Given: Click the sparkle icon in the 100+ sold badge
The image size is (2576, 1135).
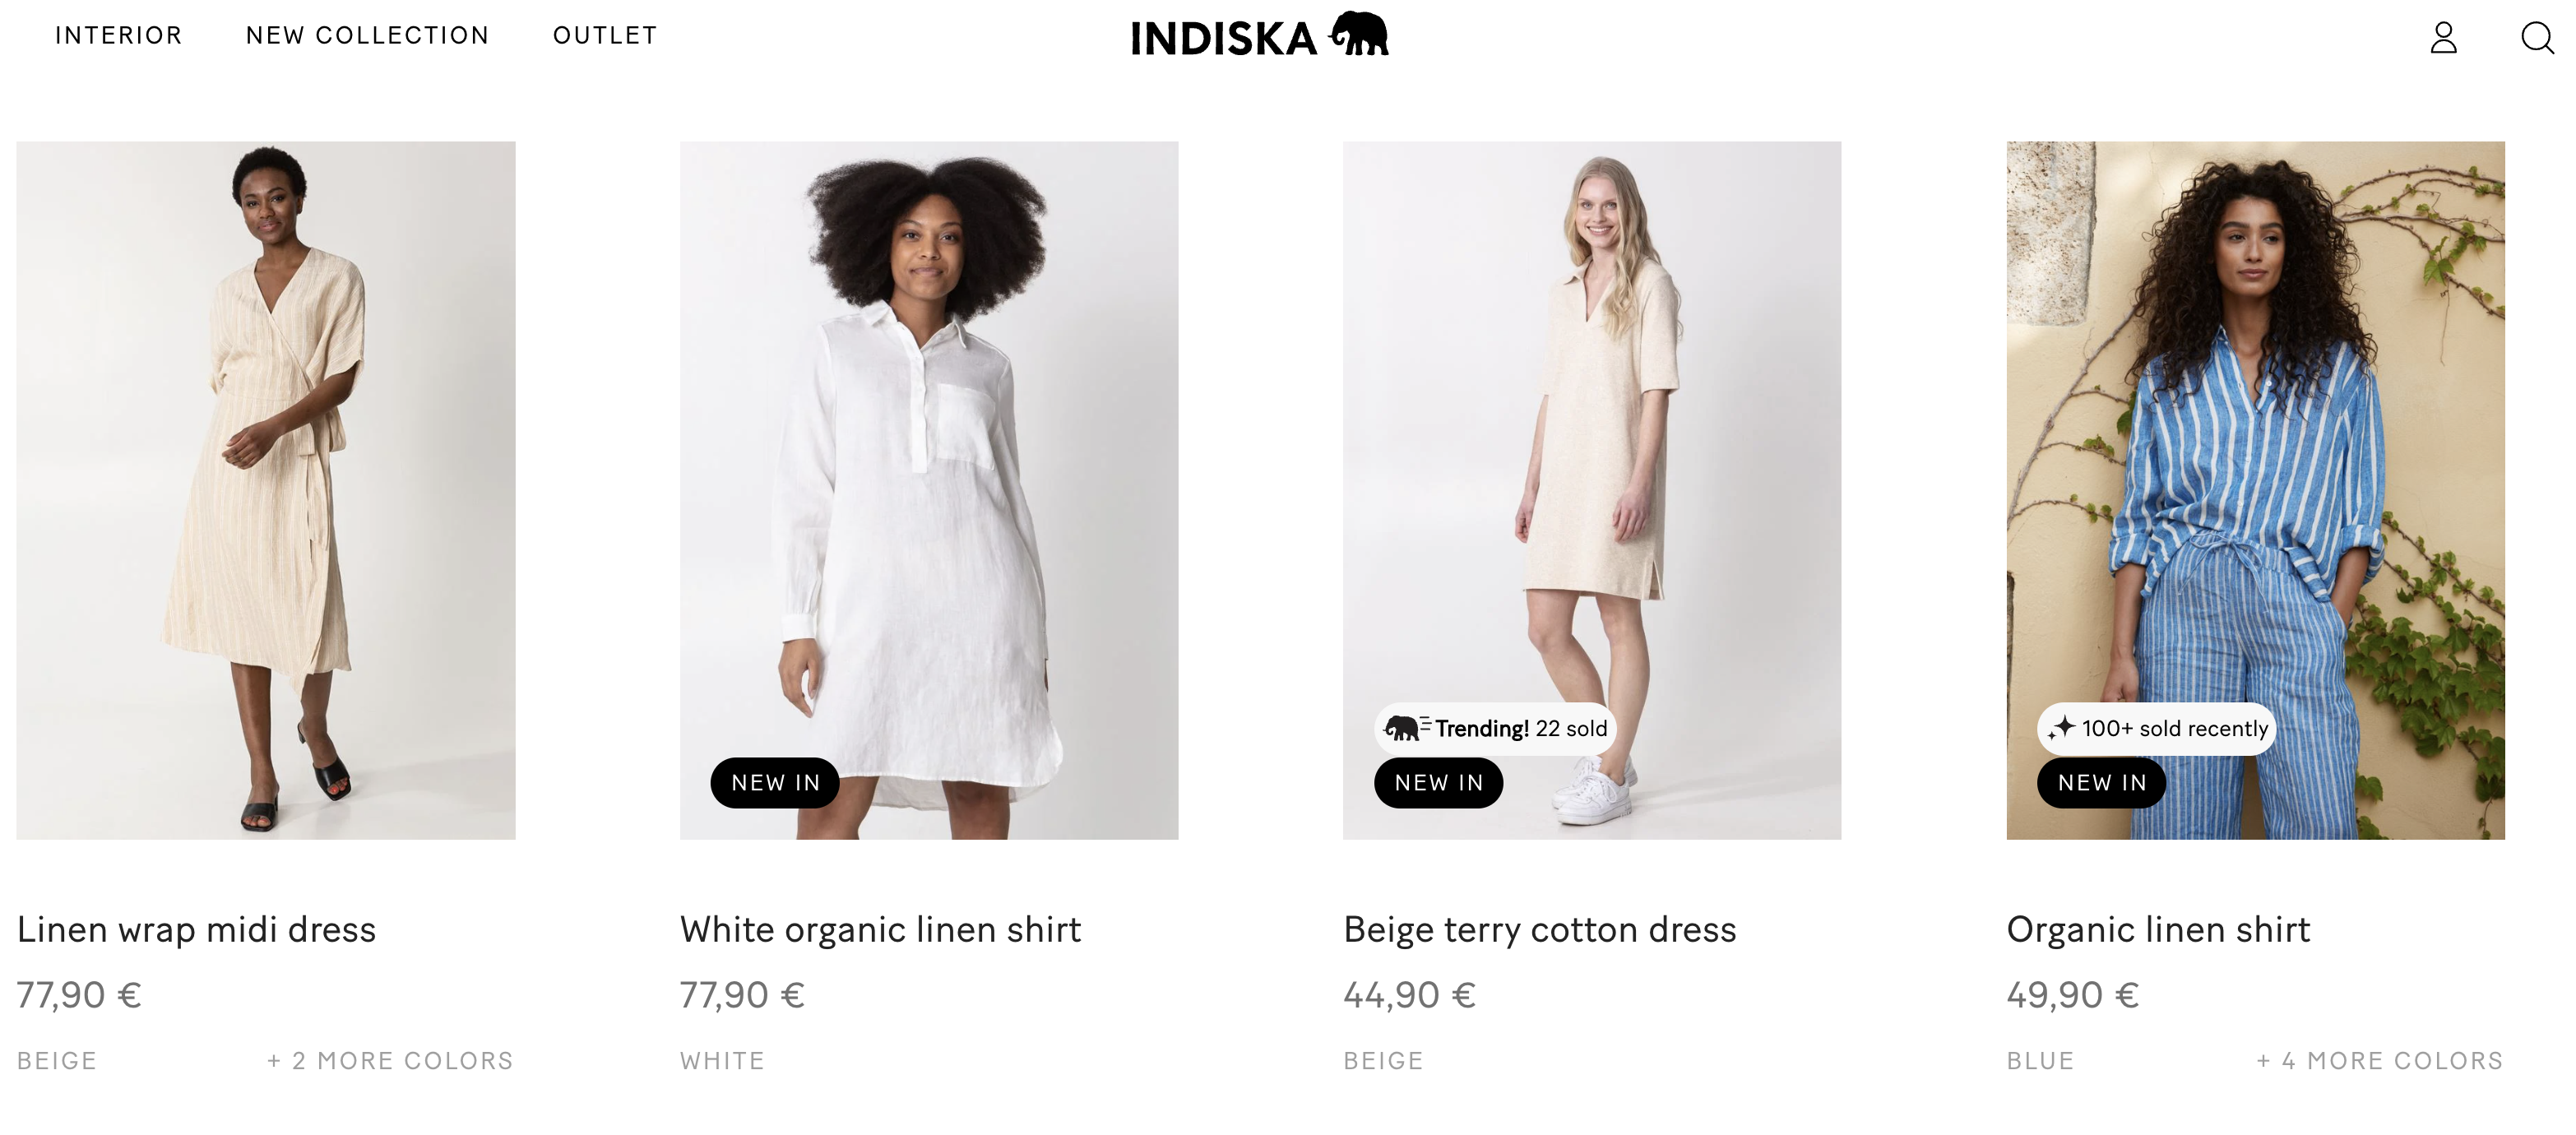Looking at the screenshot, I should [2061, 728].
